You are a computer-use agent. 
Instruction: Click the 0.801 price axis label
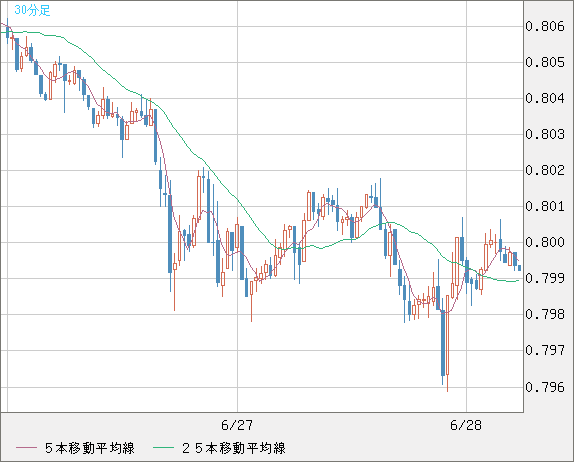[x=545, y=206]
